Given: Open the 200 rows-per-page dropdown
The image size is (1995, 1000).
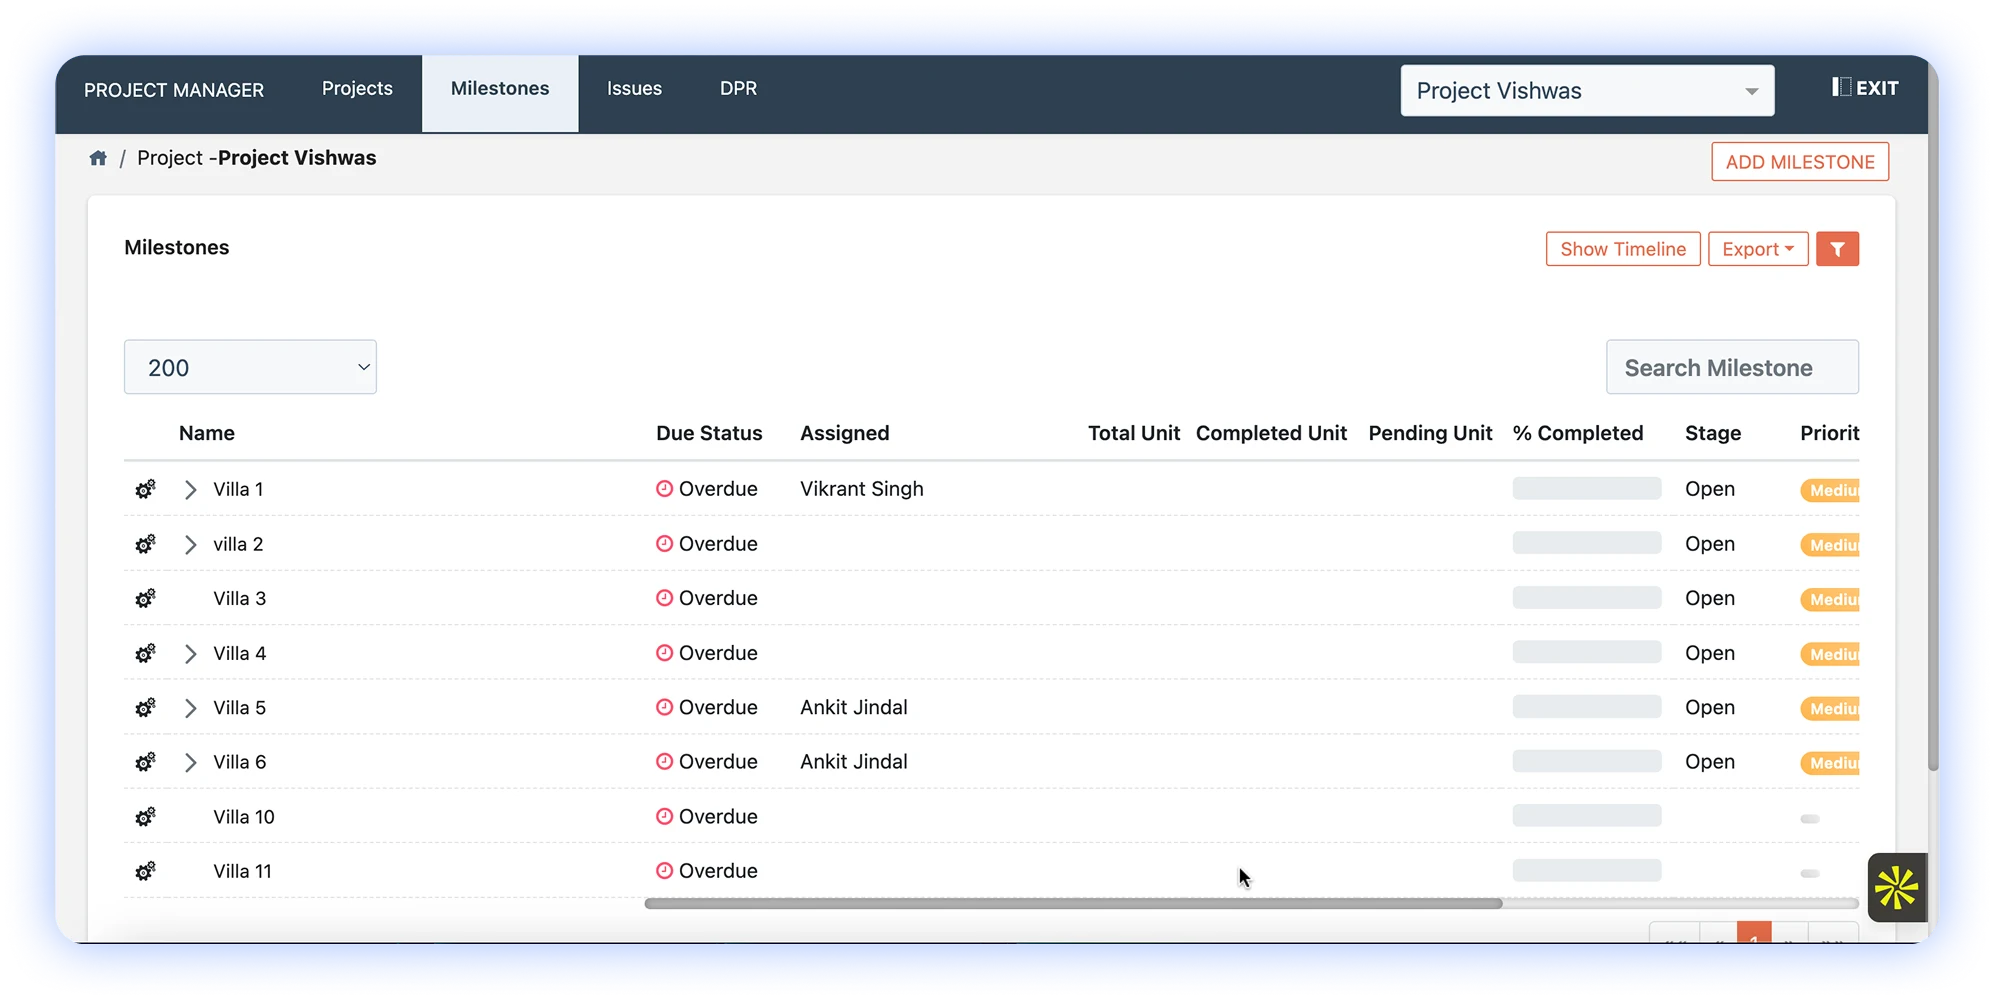Looking at the screenshot, I should click(x=250, y=367).
